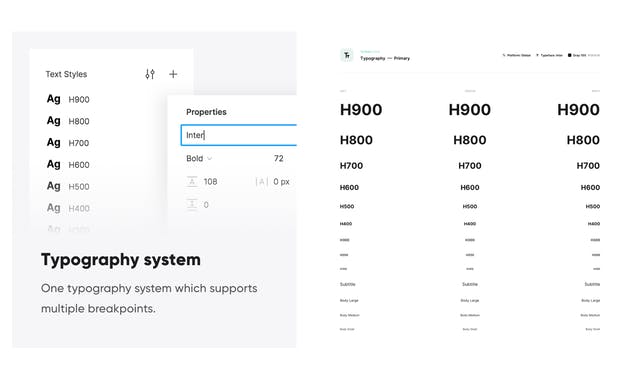Click the Typography system heading

coord(121,260)
